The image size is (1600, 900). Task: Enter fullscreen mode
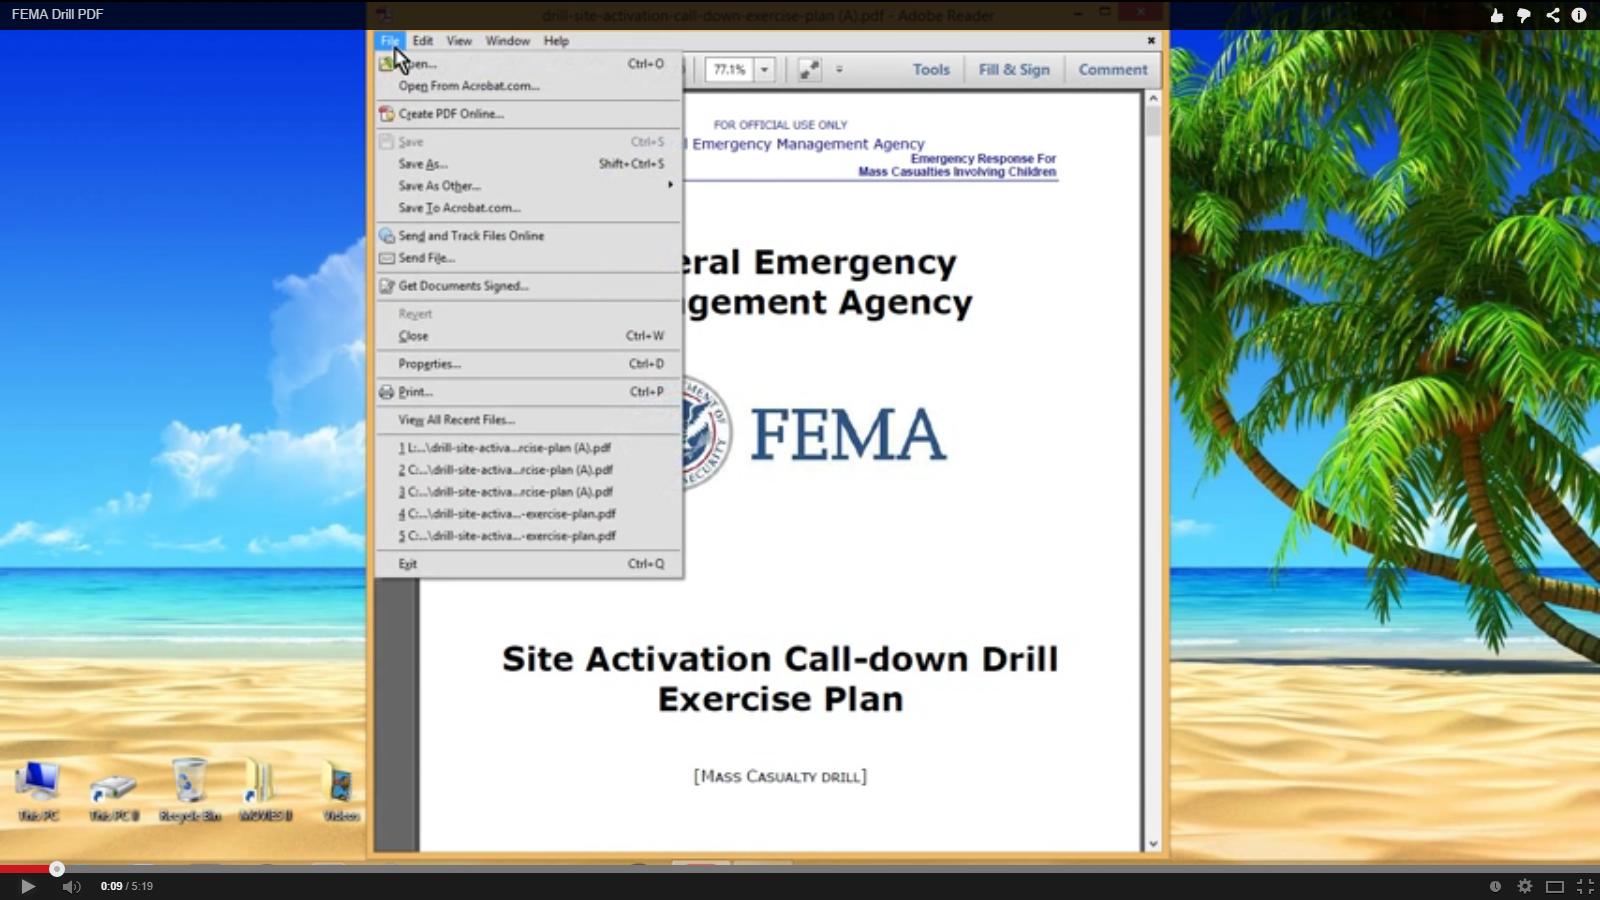[1585, 886]
